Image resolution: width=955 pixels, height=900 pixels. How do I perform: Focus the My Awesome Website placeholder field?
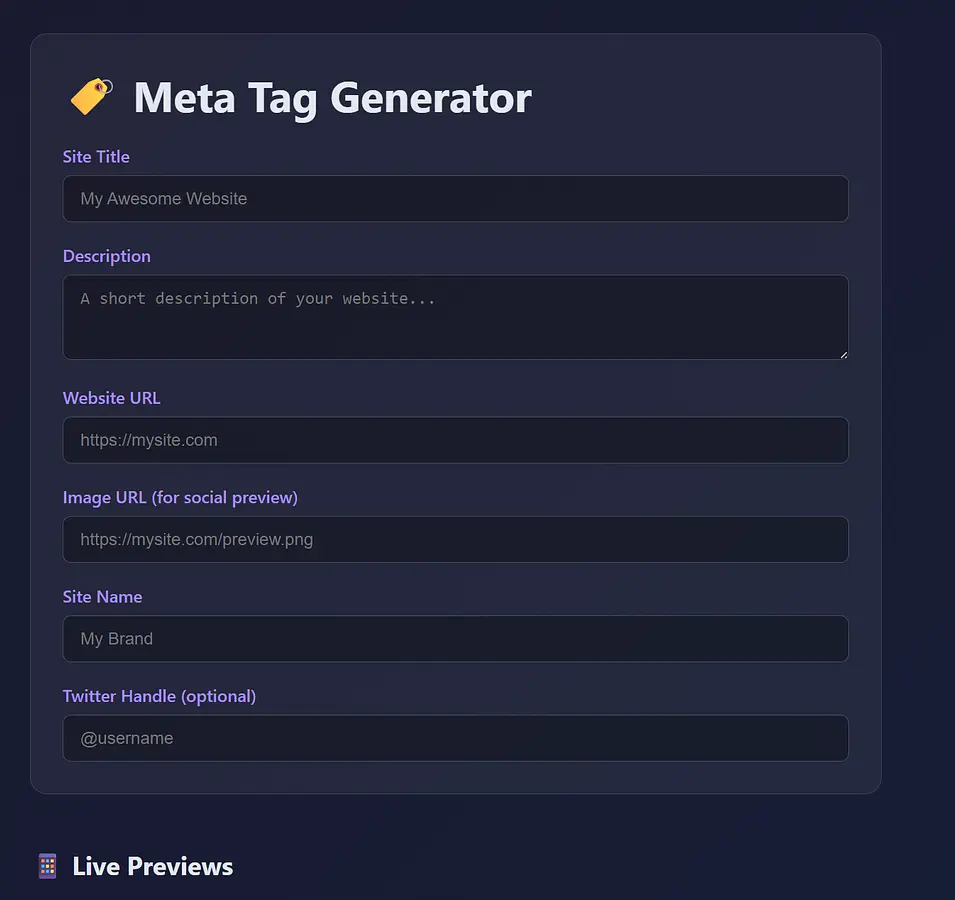[x=455, y=198]
